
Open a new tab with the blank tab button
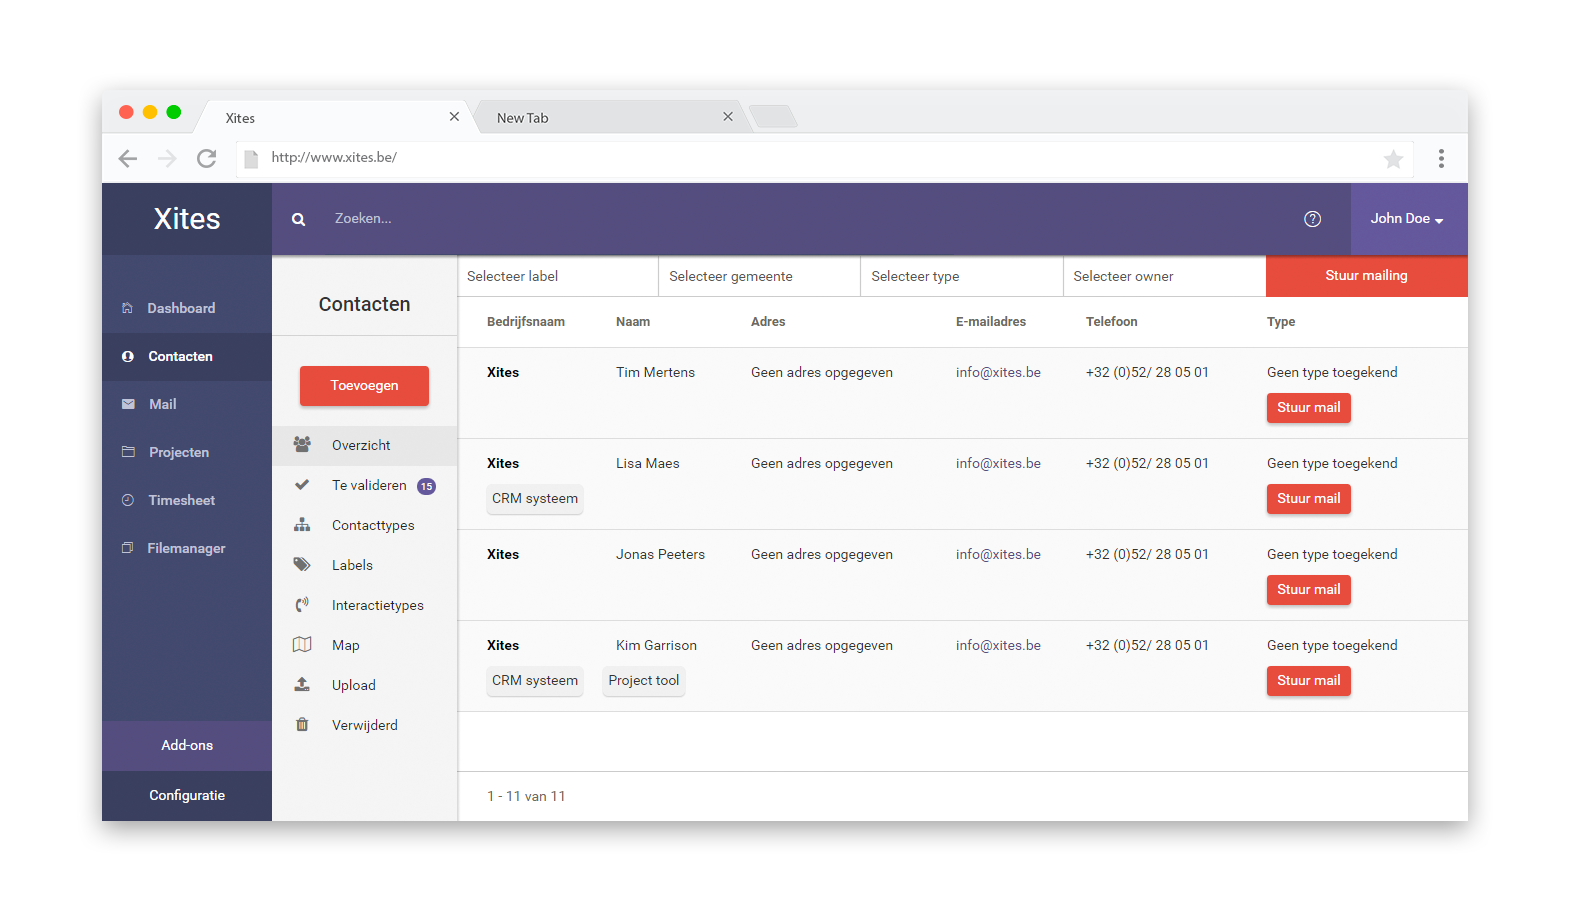pyautogui.click(x=772, y=117)
